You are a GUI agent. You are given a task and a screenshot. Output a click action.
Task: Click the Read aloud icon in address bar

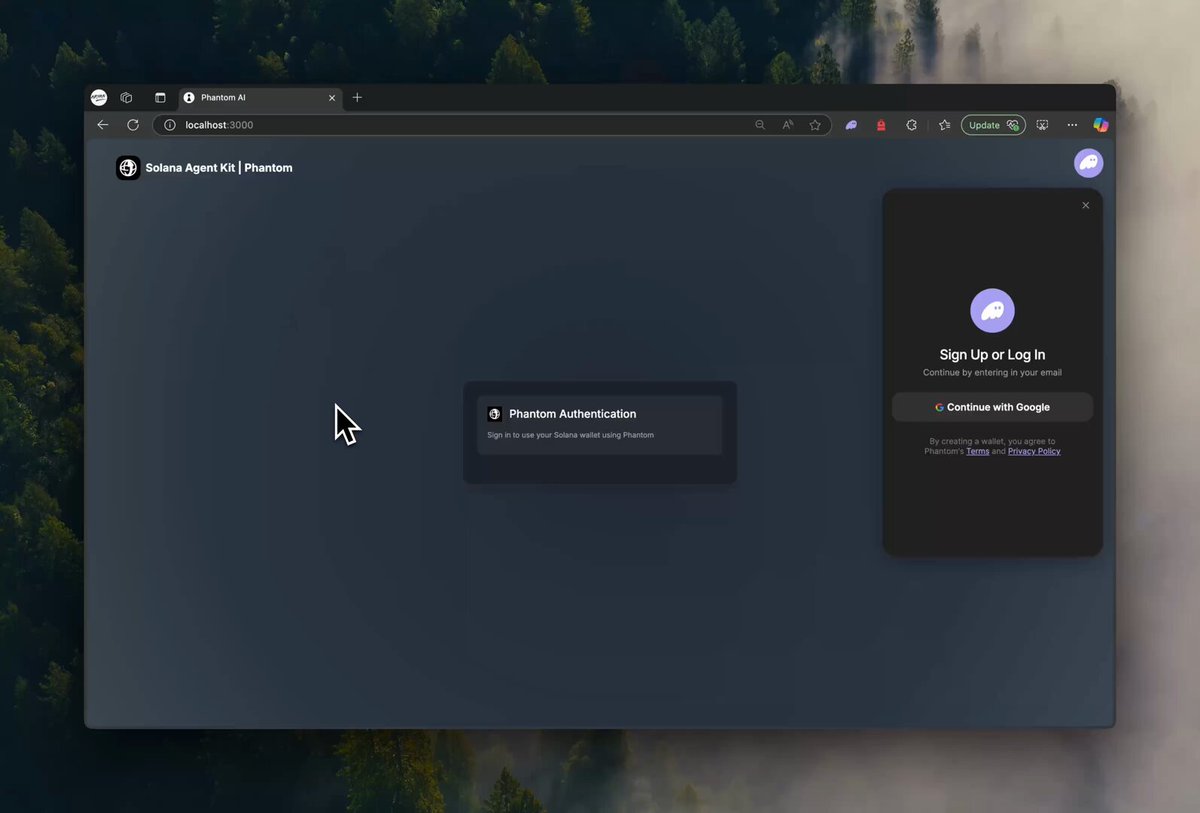[788, 125]
